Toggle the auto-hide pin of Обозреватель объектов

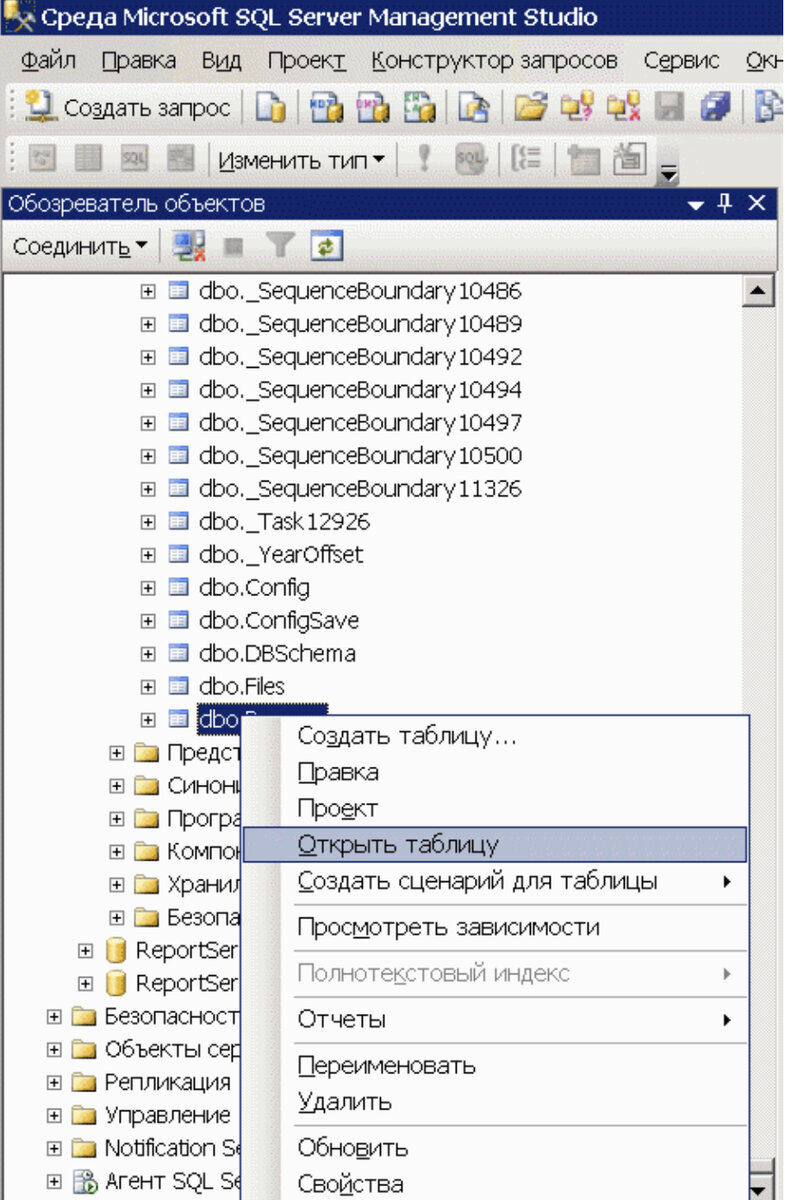(726, 204)
